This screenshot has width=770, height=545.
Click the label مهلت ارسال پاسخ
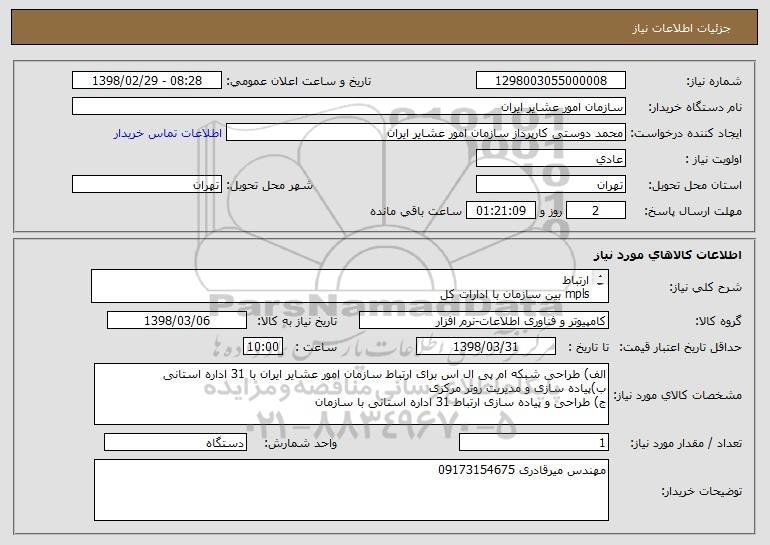[693, 211]
